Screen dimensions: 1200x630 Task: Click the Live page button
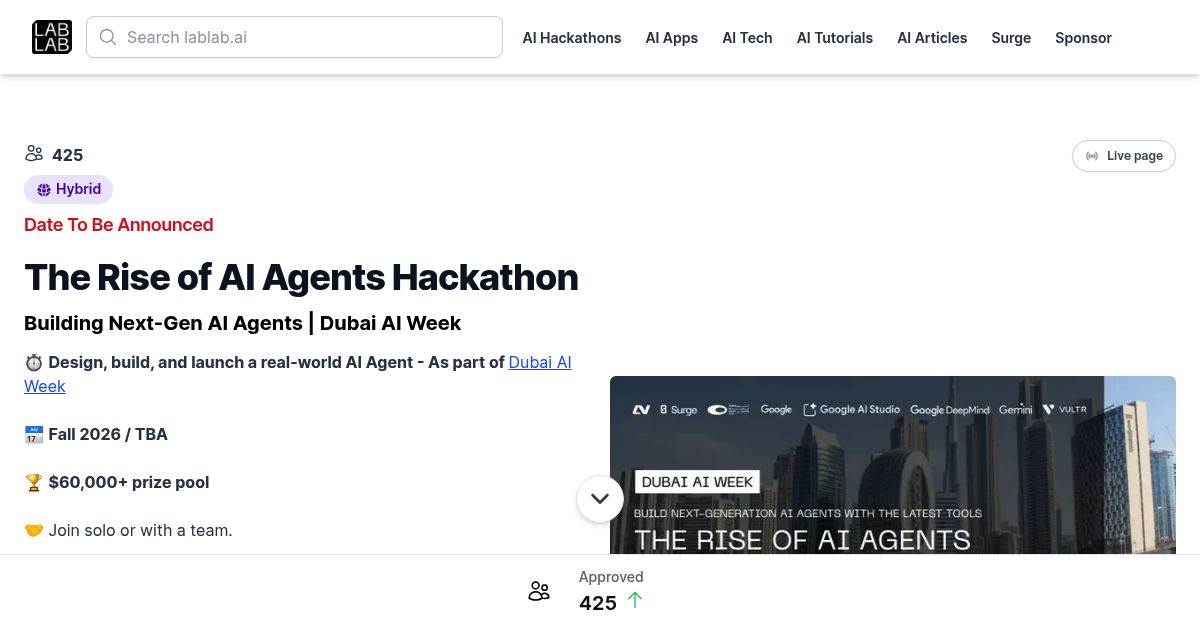coord(1124,156)
